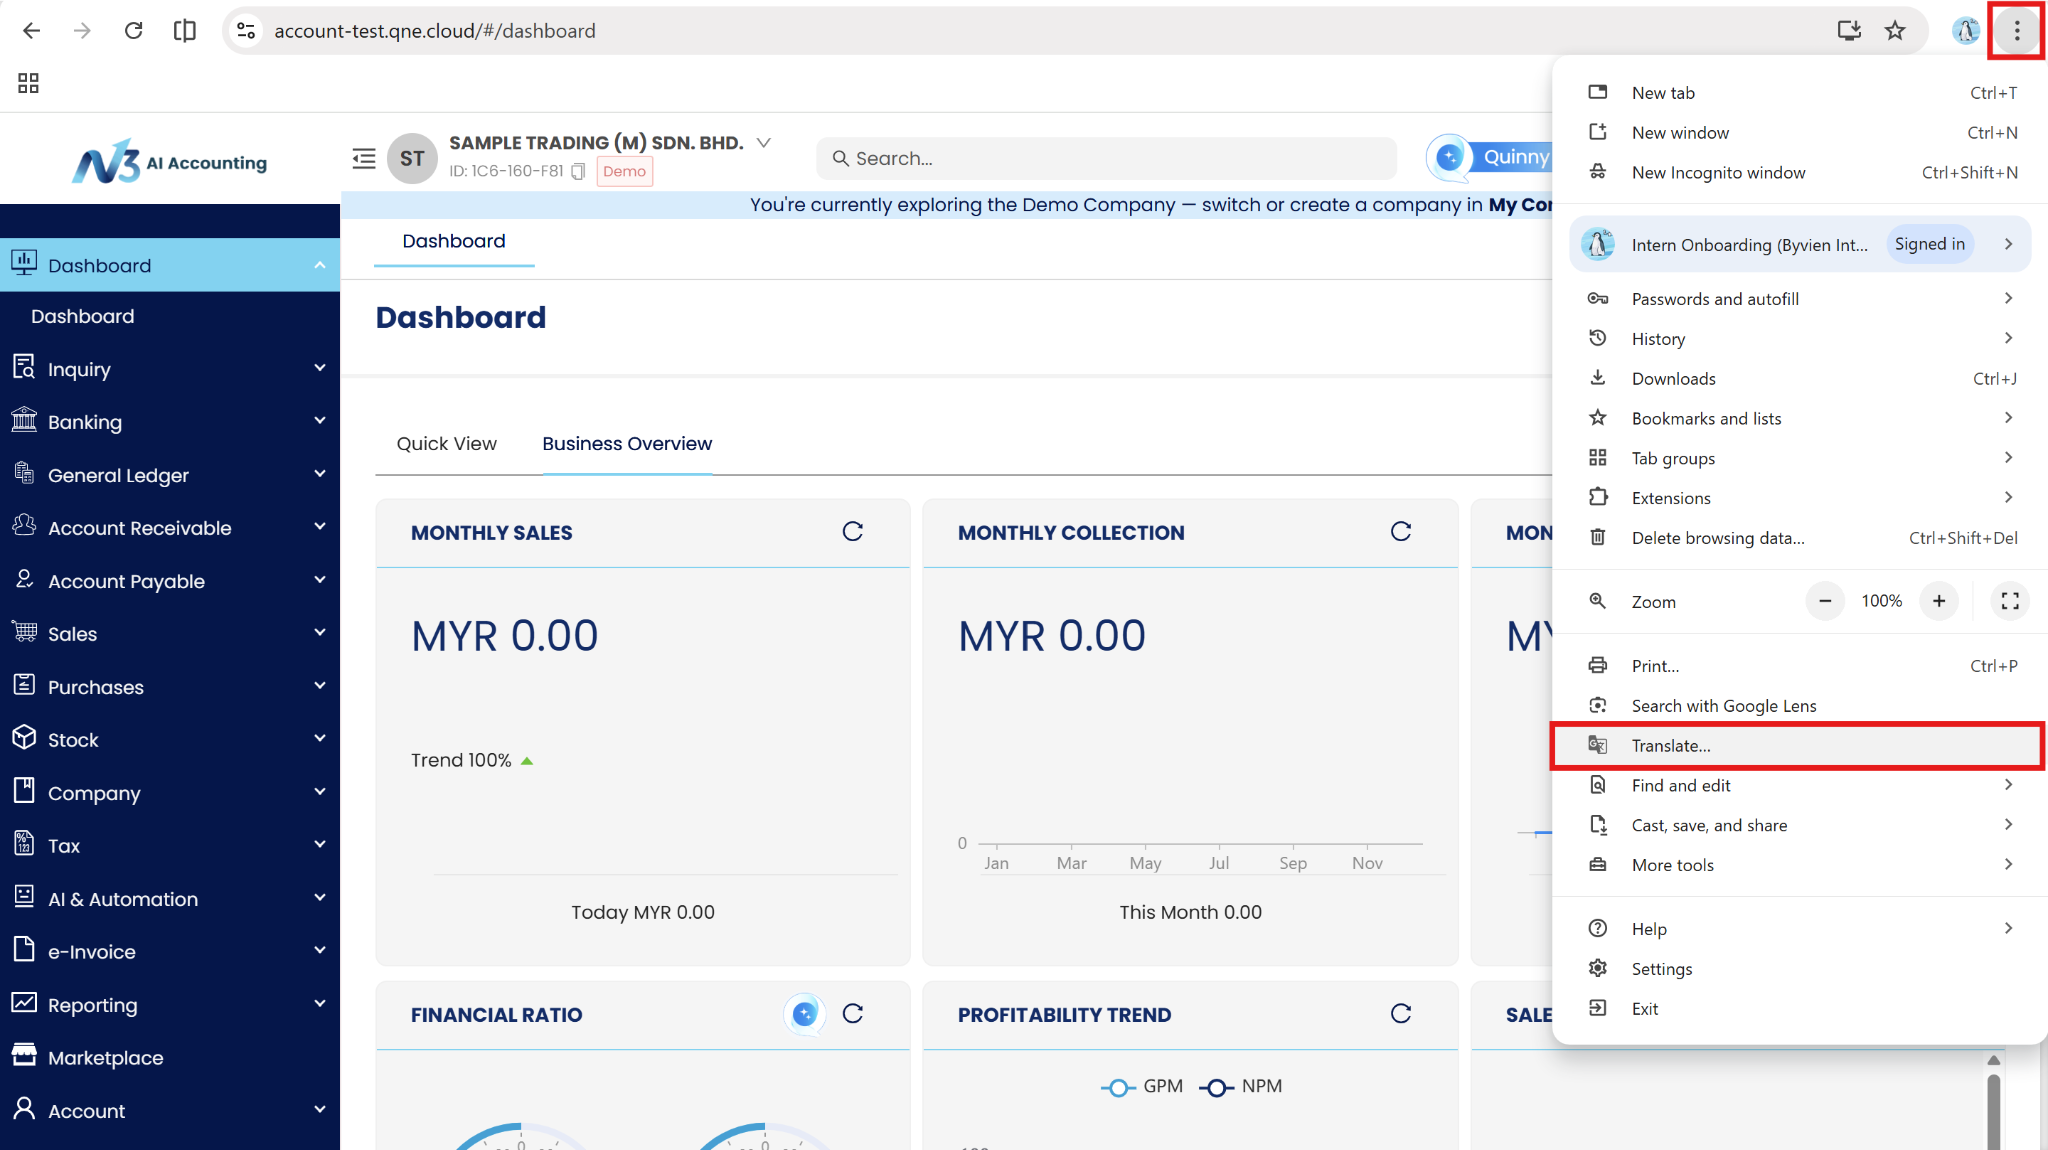Toggle fullscreen from Zoom row
The height and width of the screenshot is (1150, 2048).
(x=2009, y=601)
